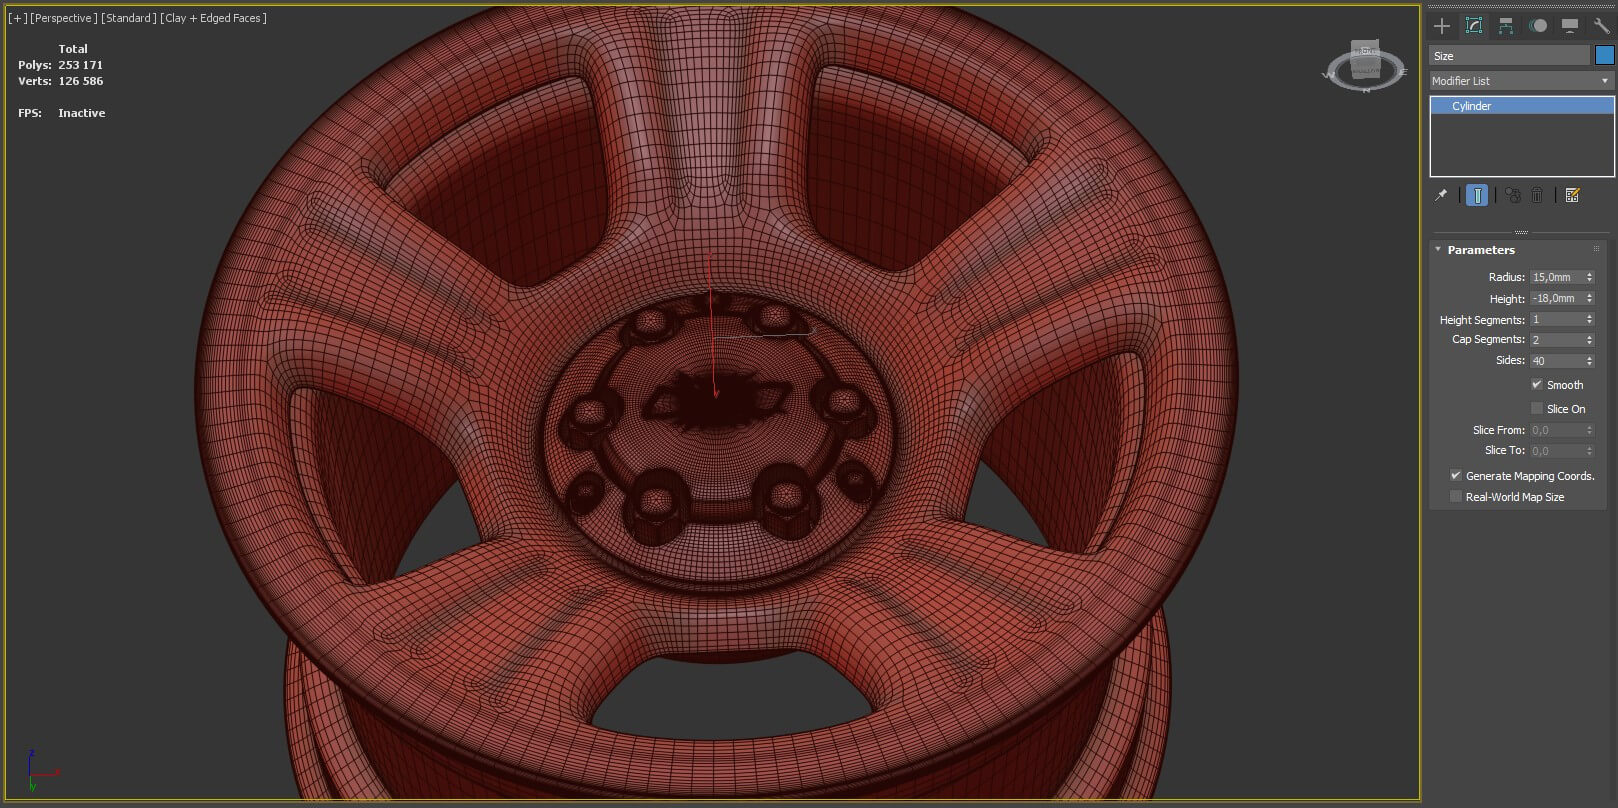Screen dimensions: 1618x808
Task: Collapse the Parameters rollout
Action: [x=1480, y=250]
